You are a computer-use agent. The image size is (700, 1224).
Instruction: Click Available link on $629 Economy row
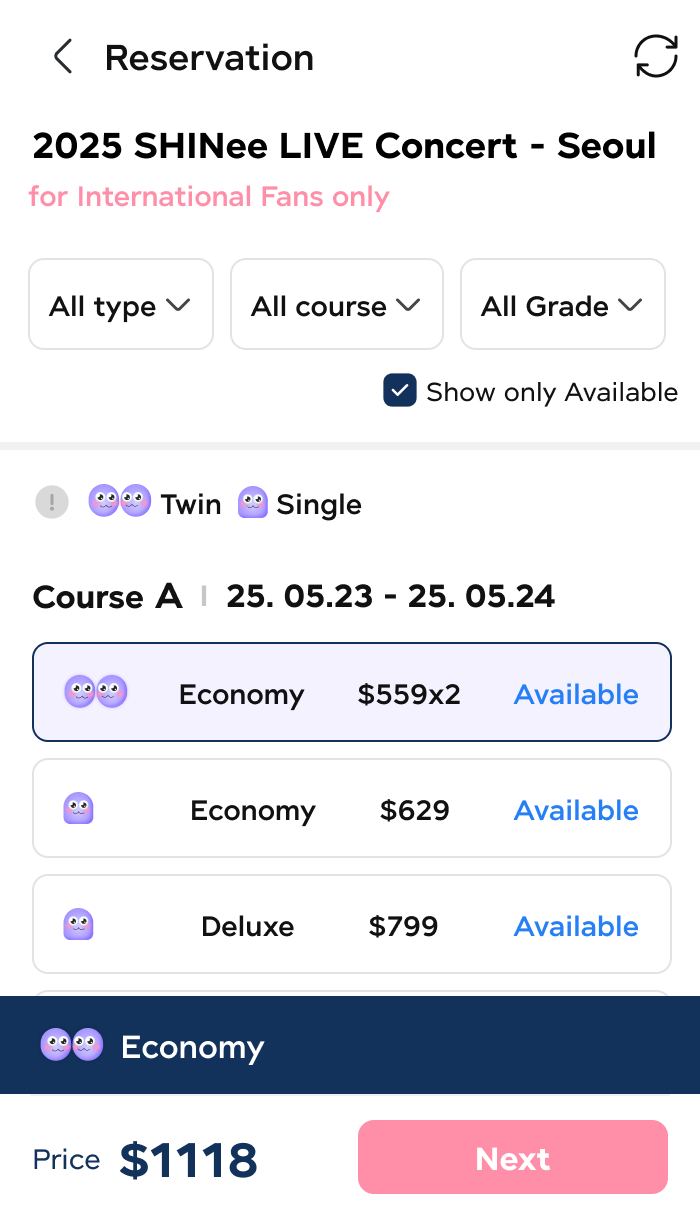click(576, 810)
